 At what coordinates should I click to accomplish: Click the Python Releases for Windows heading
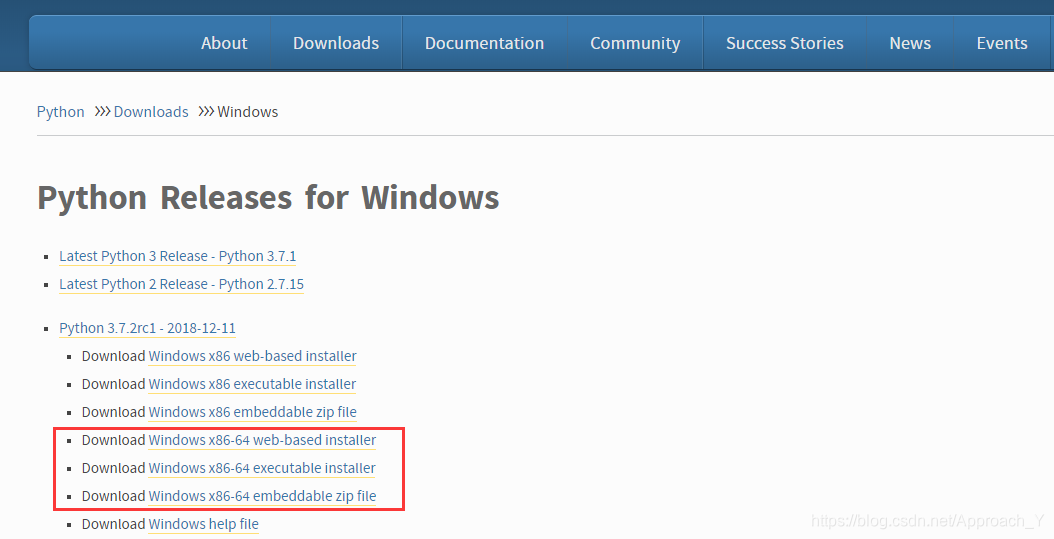(268, 198)
